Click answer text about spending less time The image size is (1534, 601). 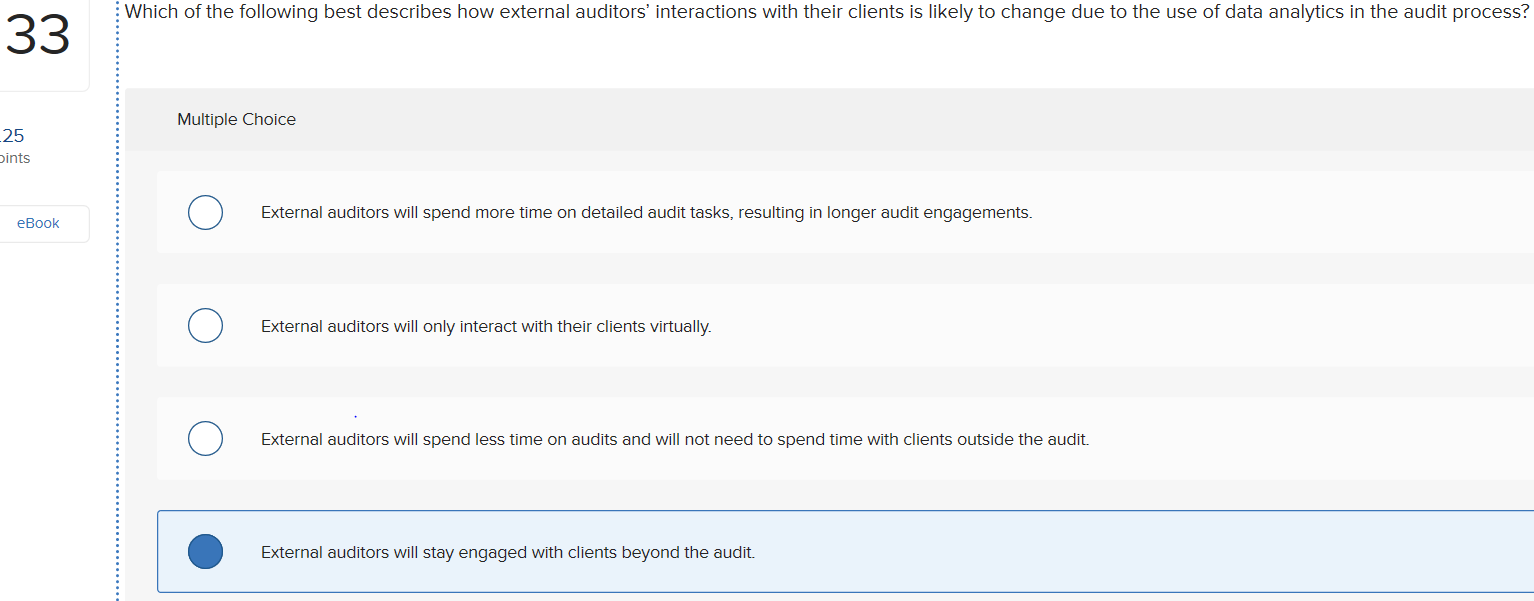(675, 439)
